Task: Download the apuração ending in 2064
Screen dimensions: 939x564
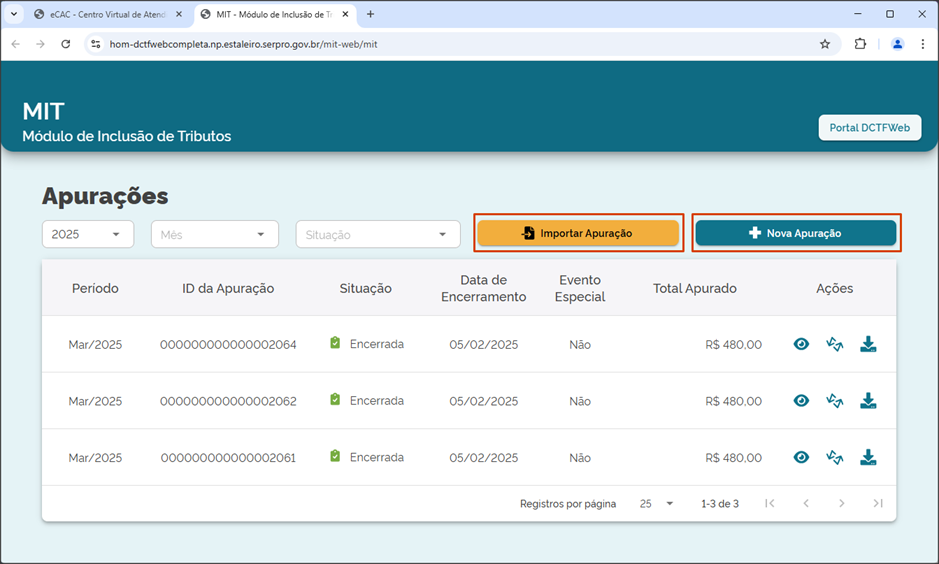Action: [868, 344]
